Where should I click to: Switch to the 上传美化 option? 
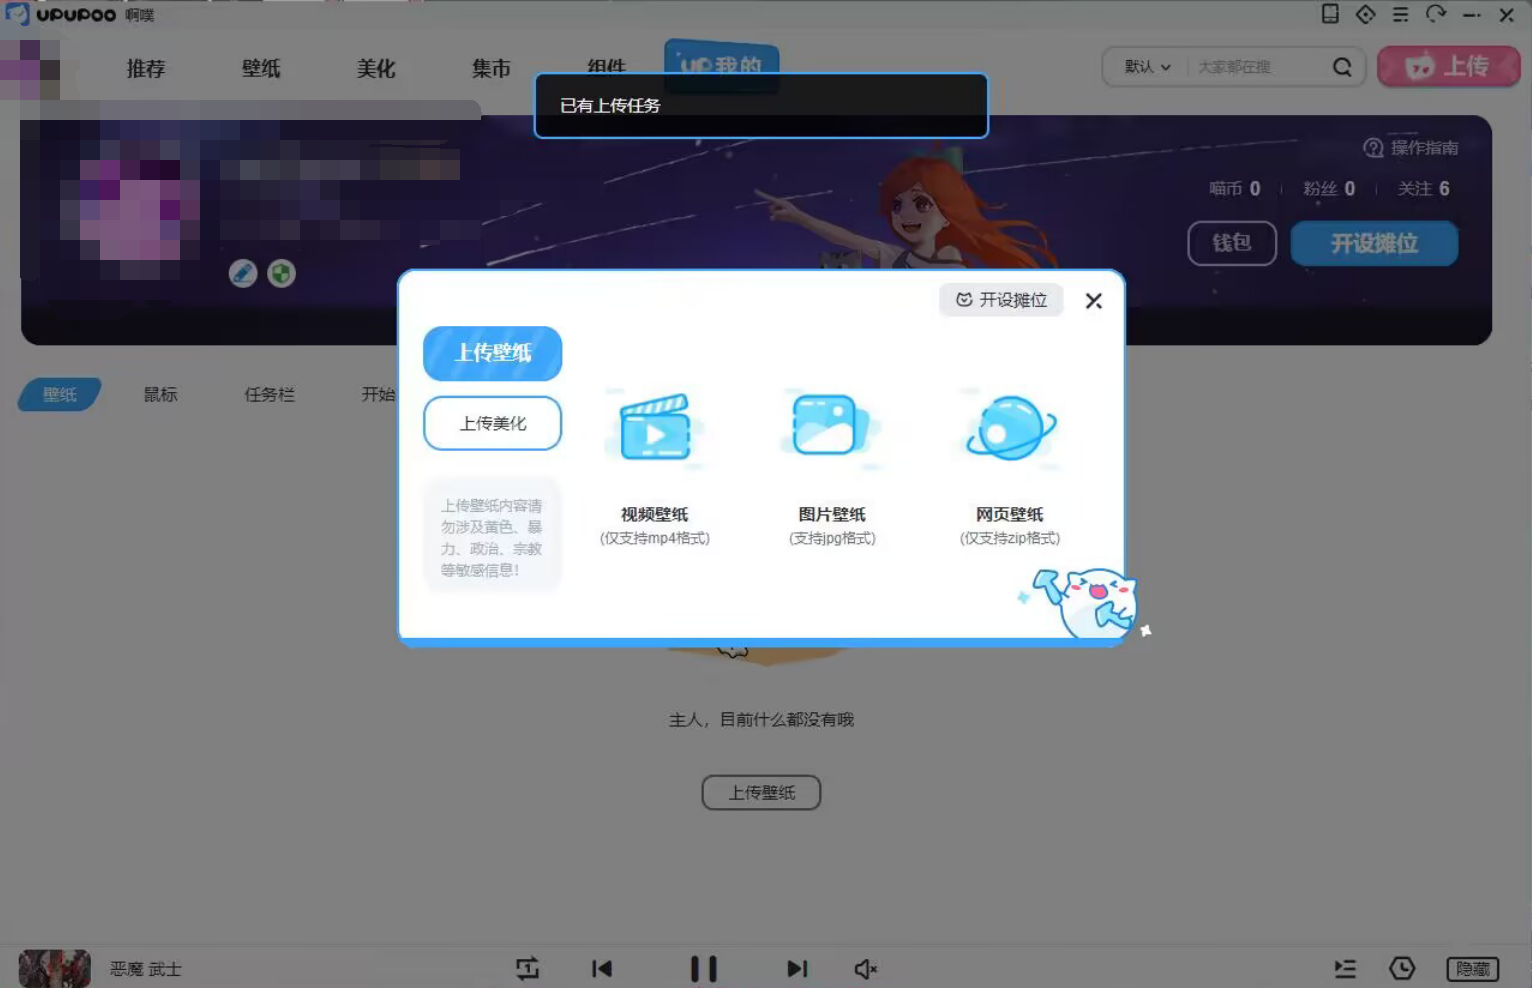[x=492, y=424]
